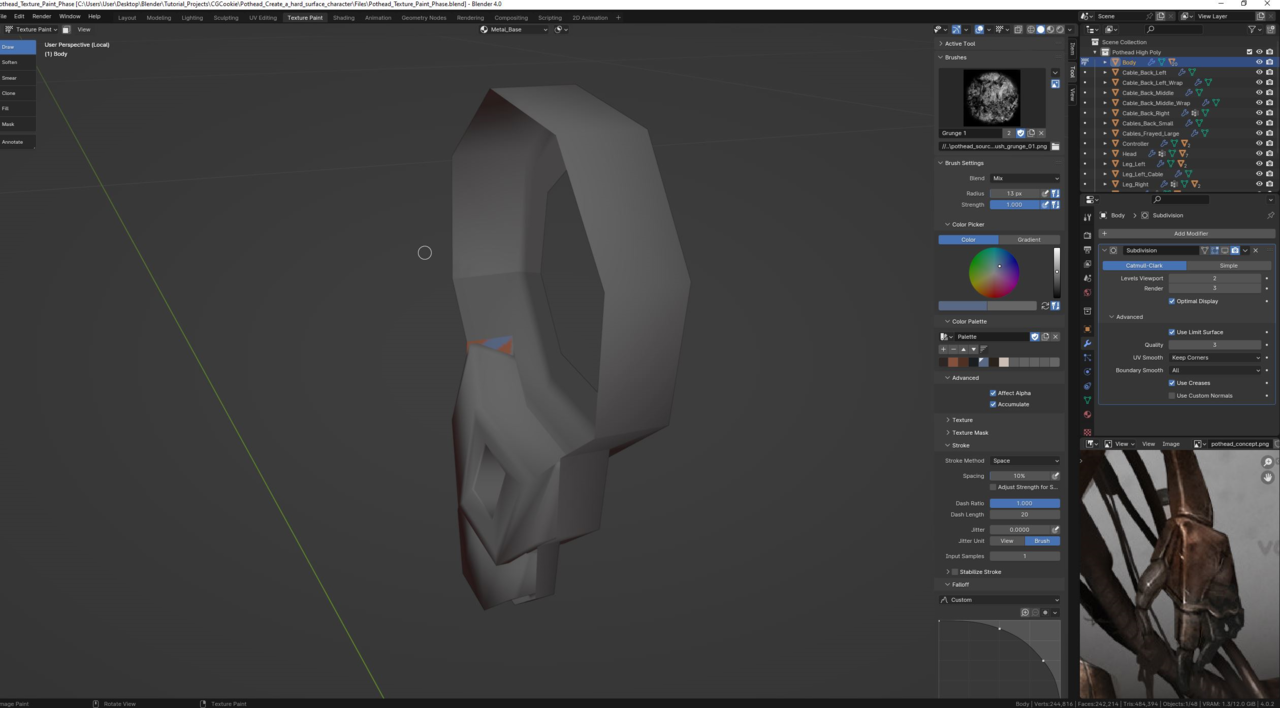
Task: Pick the light beige palette swatch
Action: 1003,362
